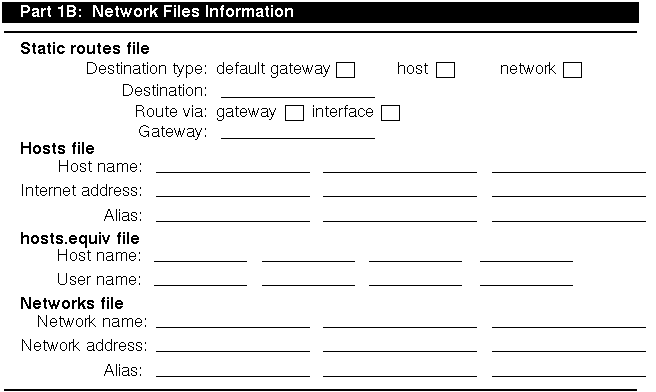Viewport: 656px width, 392px height.
Task: Tick the network destination type checkbox
Action: pos(572,70)
